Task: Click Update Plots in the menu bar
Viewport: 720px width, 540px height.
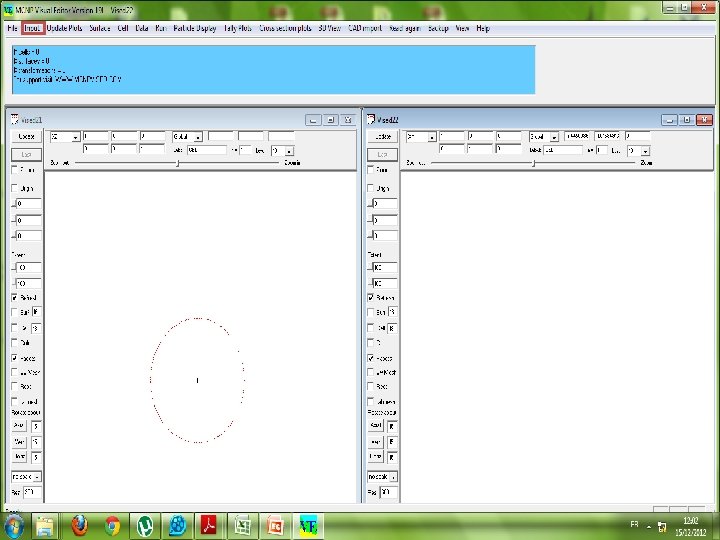Action: [x=65, y=28]
